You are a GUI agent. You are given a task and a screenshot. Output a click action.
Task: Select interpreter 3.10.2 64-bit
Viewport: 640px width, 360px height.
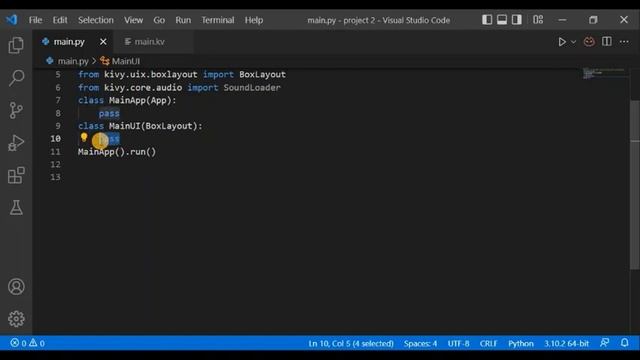567,344
